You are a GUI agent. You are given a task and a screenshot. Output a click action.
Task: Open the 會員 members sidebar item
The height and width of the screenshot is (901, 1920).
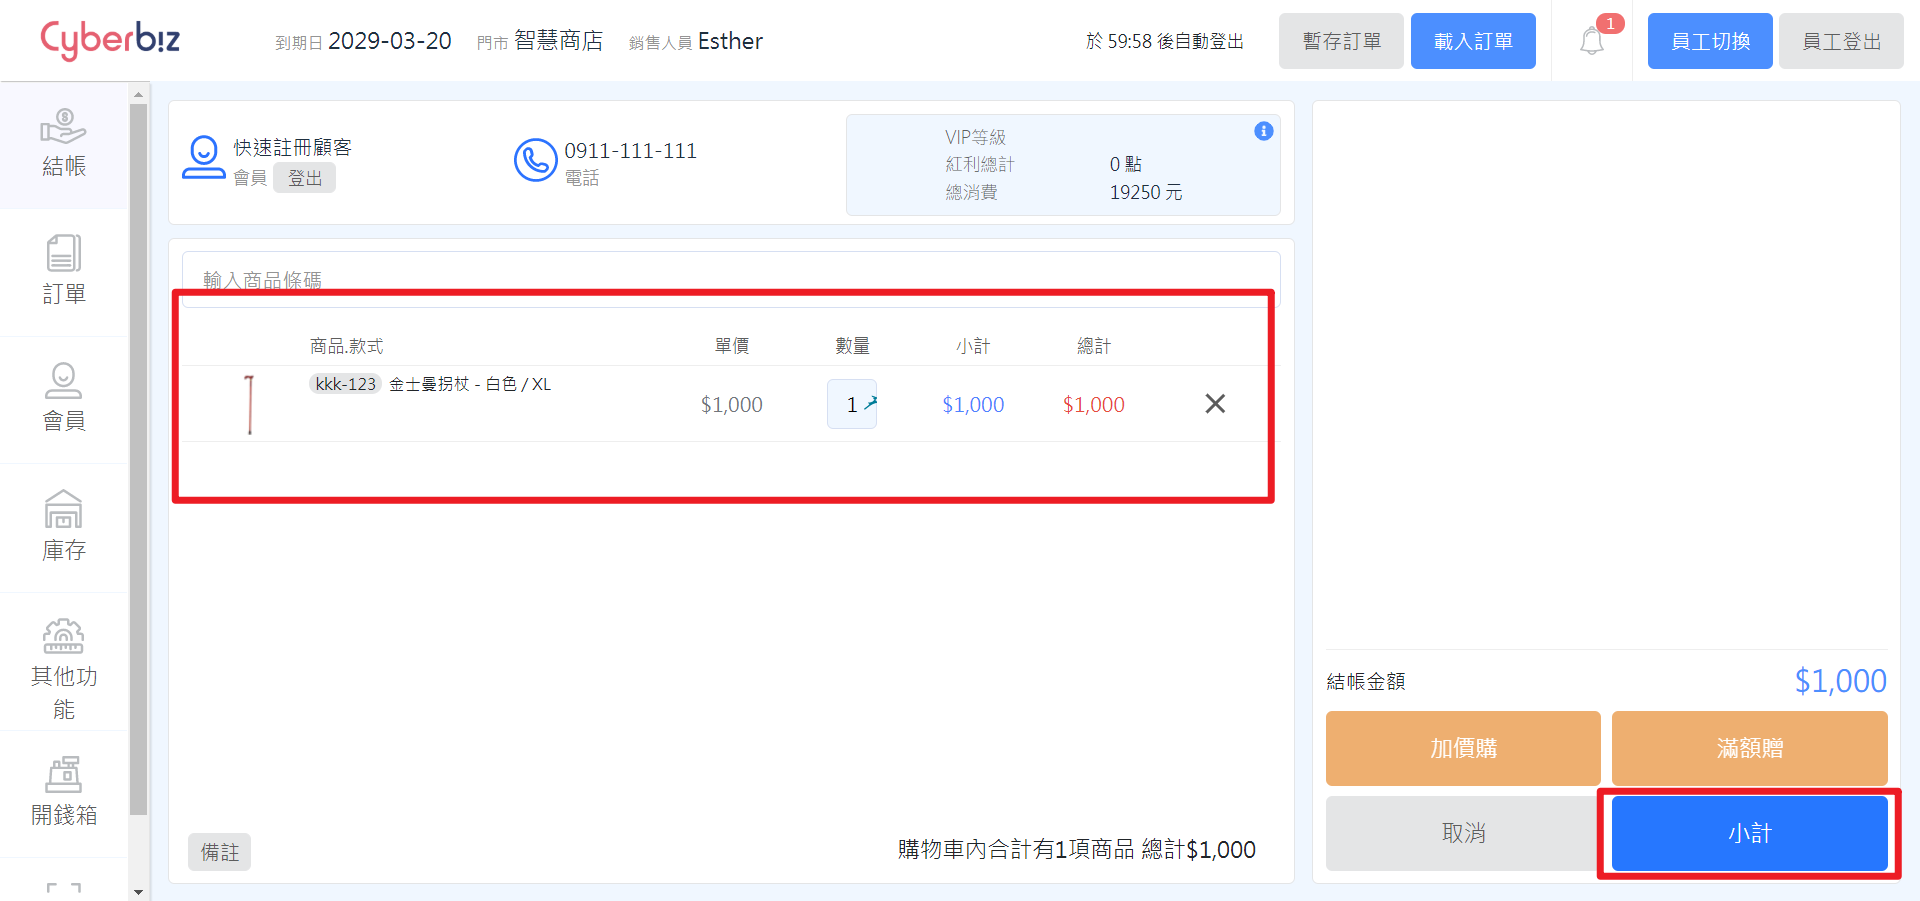click(x=64, y=398)
